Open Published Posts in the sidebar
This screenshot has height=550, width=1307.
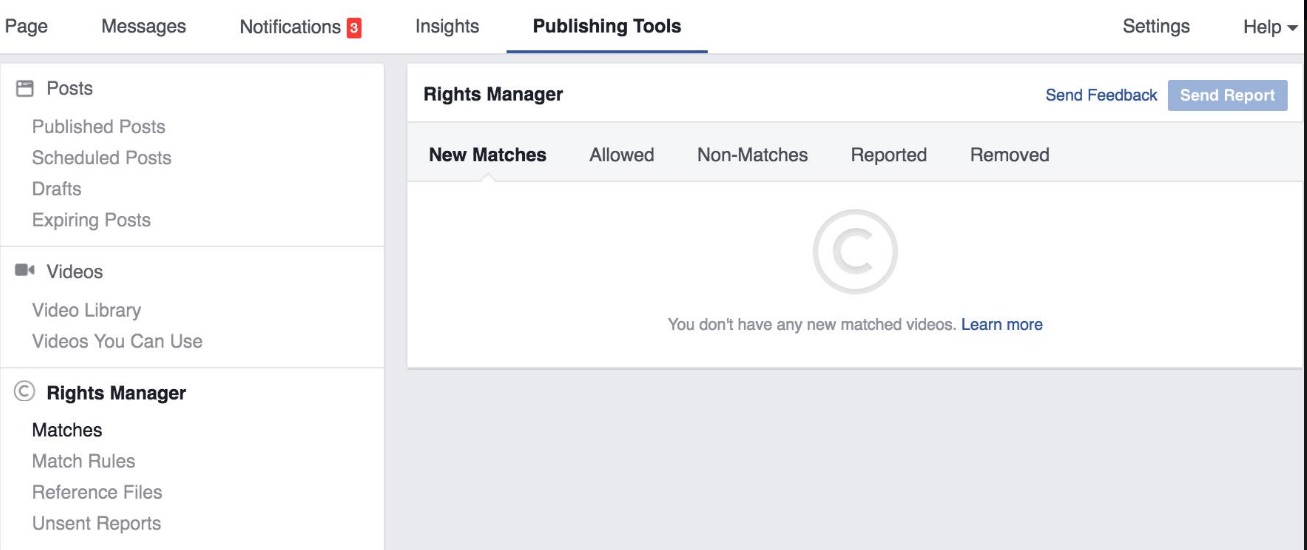click(98, 127)
